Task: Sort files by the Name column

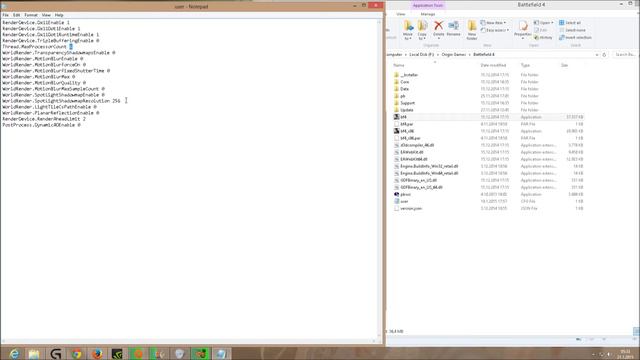Action: pyautogui.click(x=399, y=65)
